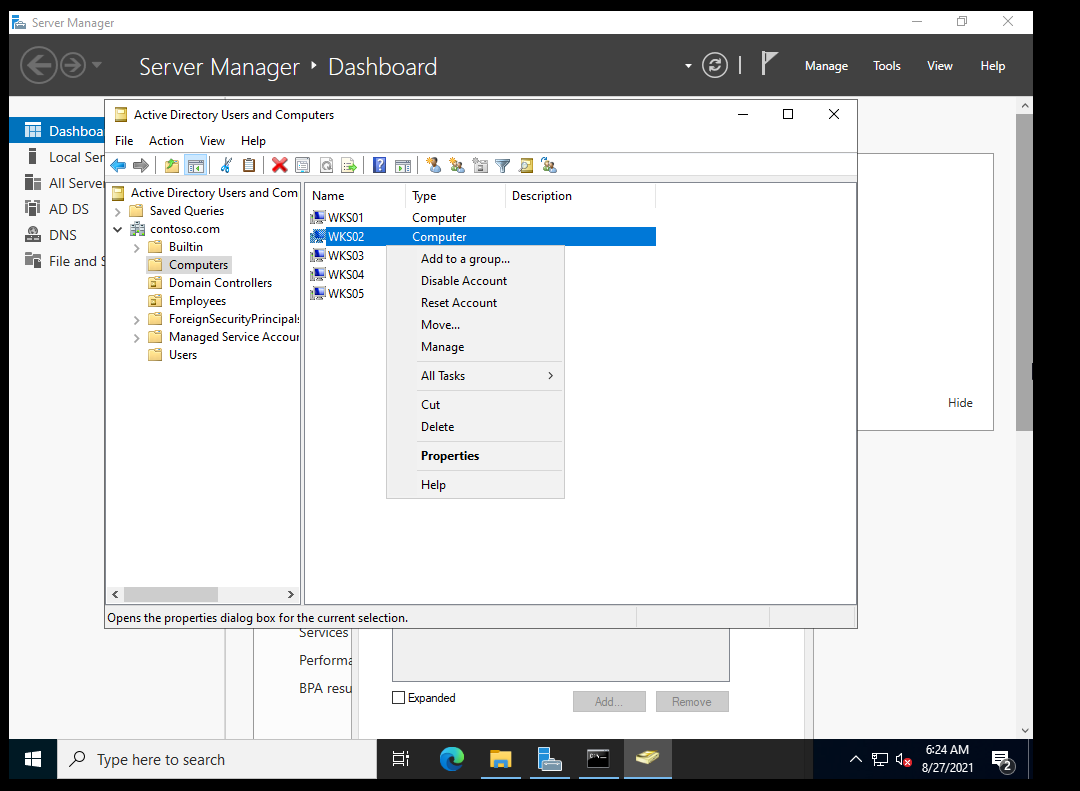Open Properties via toolbar icon
The height and width of the screenshot is (791, 1080).
tap(302, 165)
